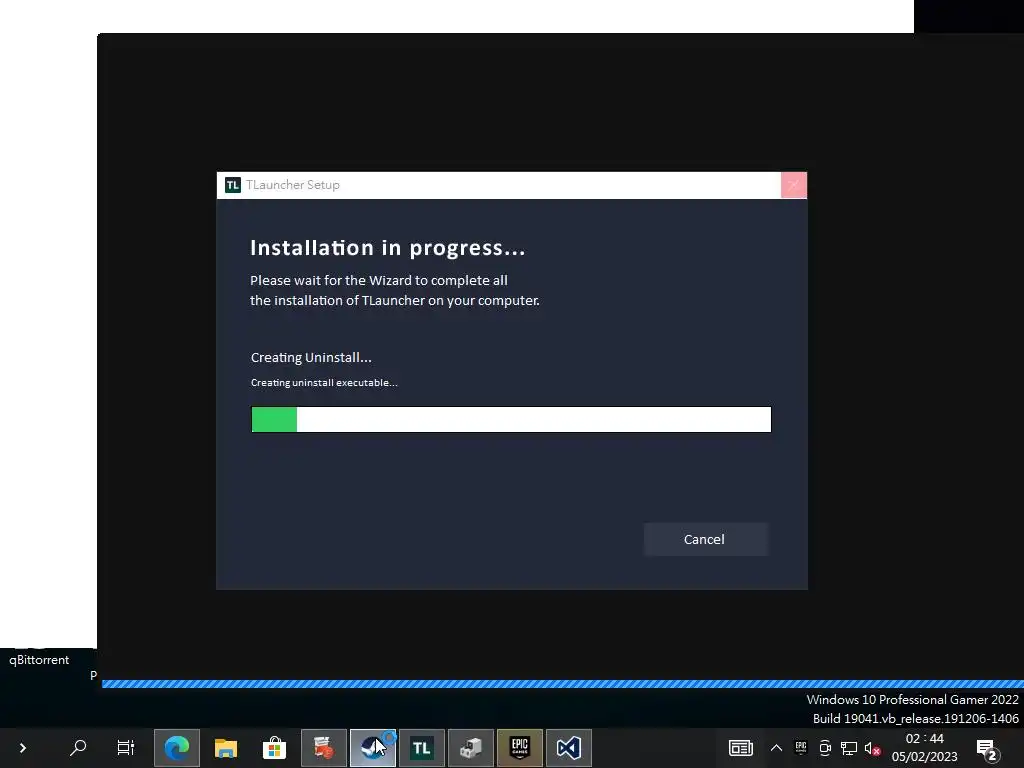Open the Epic Games taskbar app
This screenshot has width=1024, height=768.
(x=520, y=748)
